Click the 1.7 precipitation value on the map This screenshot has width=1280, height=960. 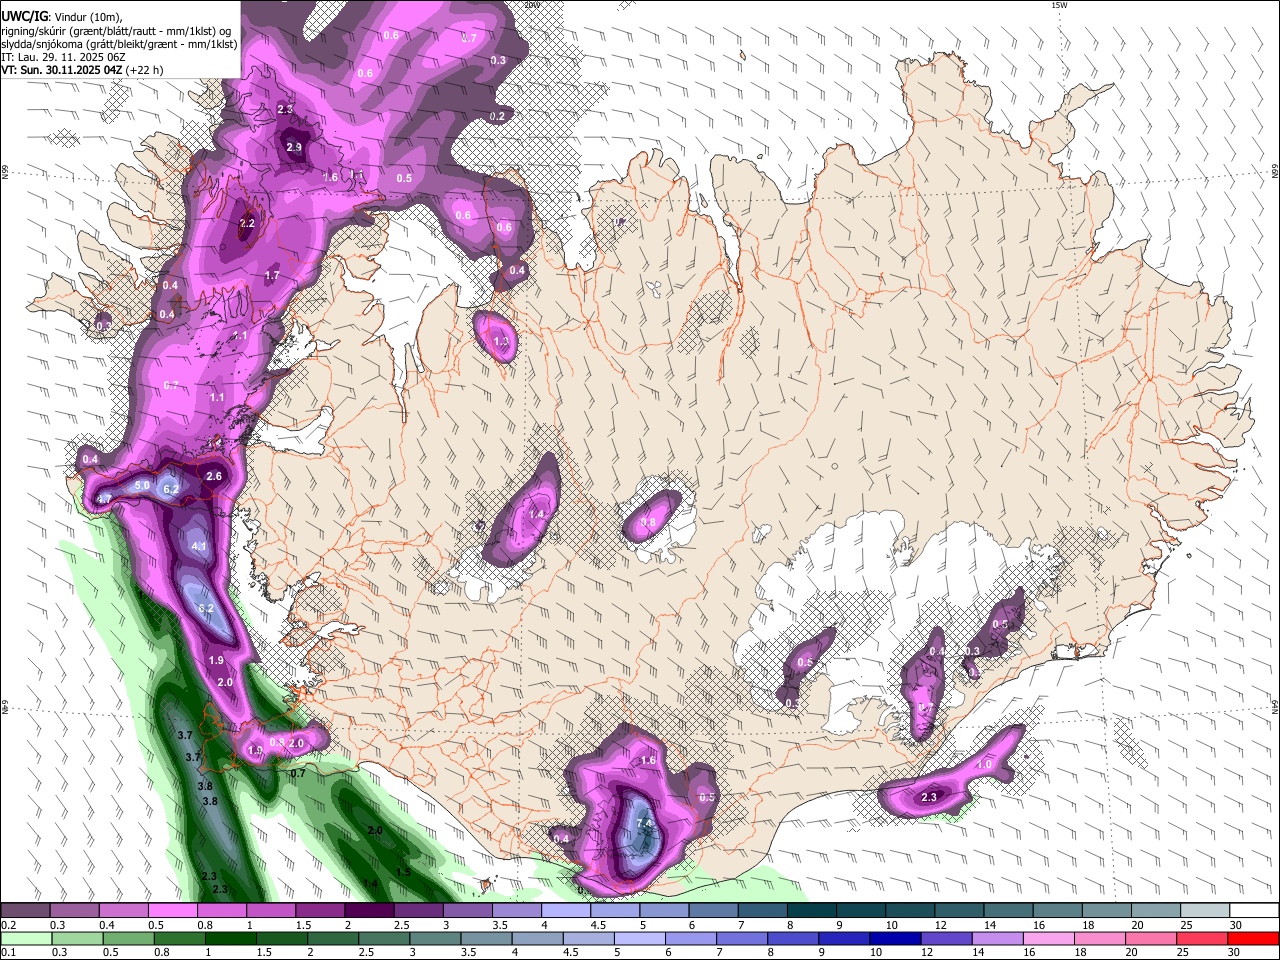point(272,275)
